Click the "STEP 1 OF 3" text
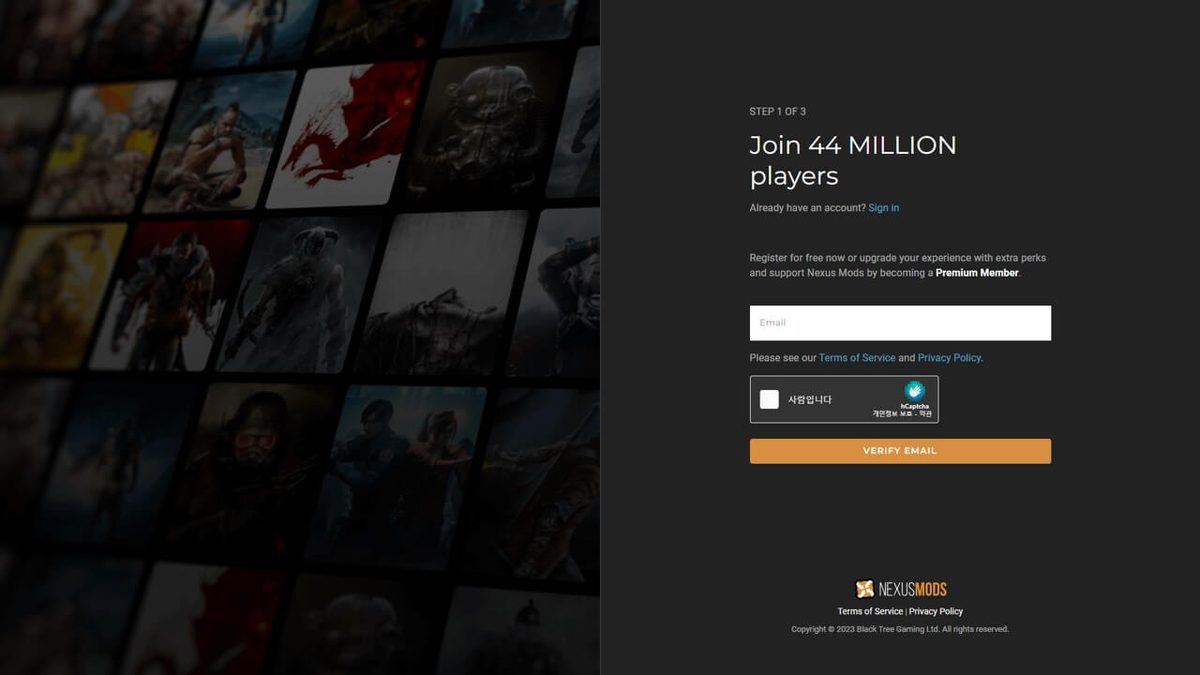Image resolution: width=1200 pixels, height=675 pixels. pyautogui.click(x=777, y=112)
